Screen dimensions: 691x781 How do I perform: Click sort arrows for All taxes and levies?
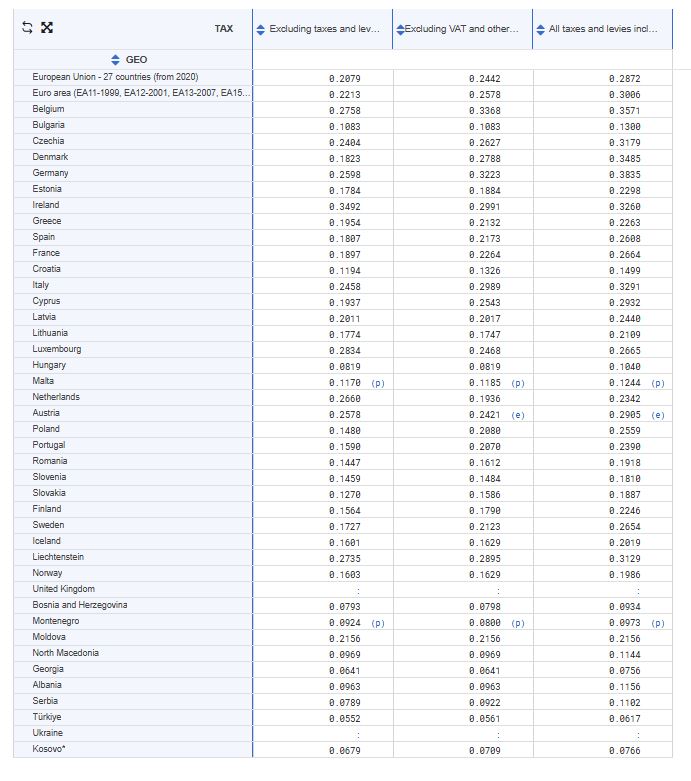click(x=540, y=29)
